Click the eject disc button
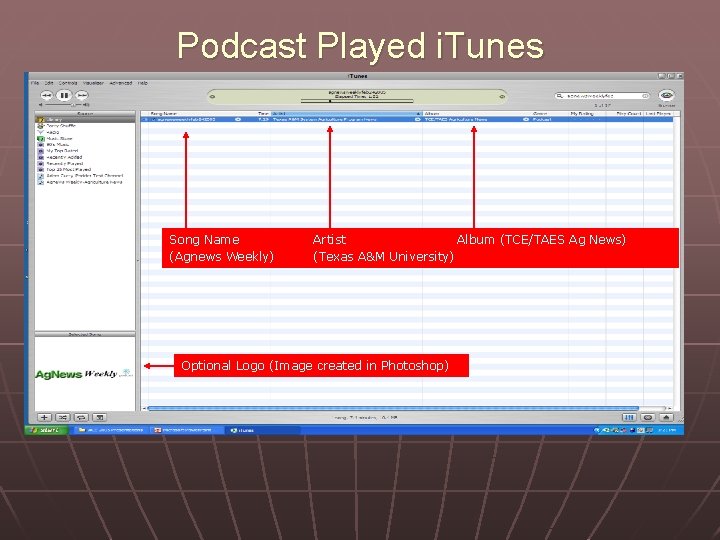The height and width of the screenshot is (540, 720). click(666, 417)
